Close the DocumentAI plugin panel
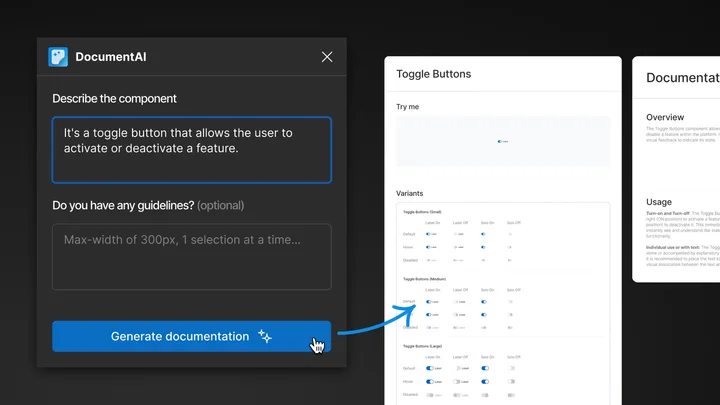 tap(327, 57)
